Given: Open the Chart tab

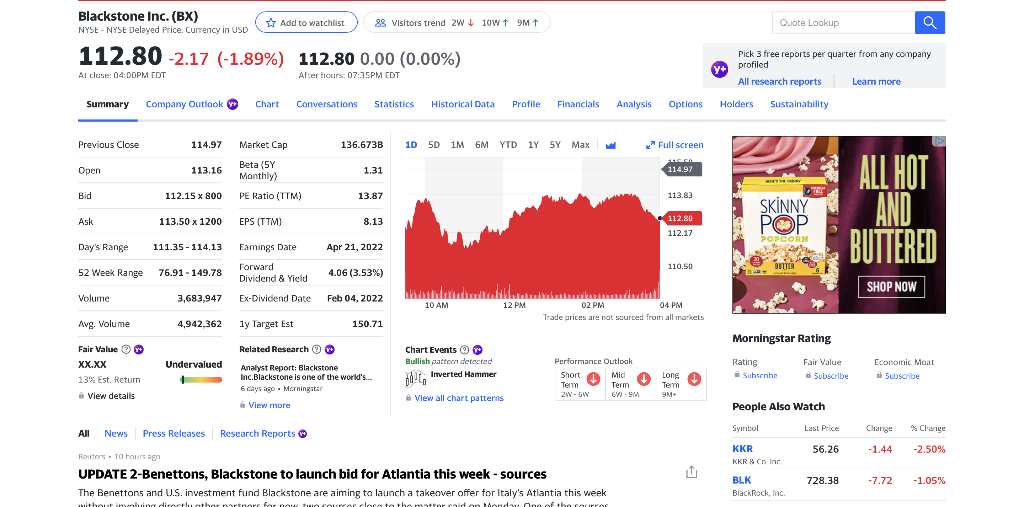Looking at the screenshot, I should point(267,104).
